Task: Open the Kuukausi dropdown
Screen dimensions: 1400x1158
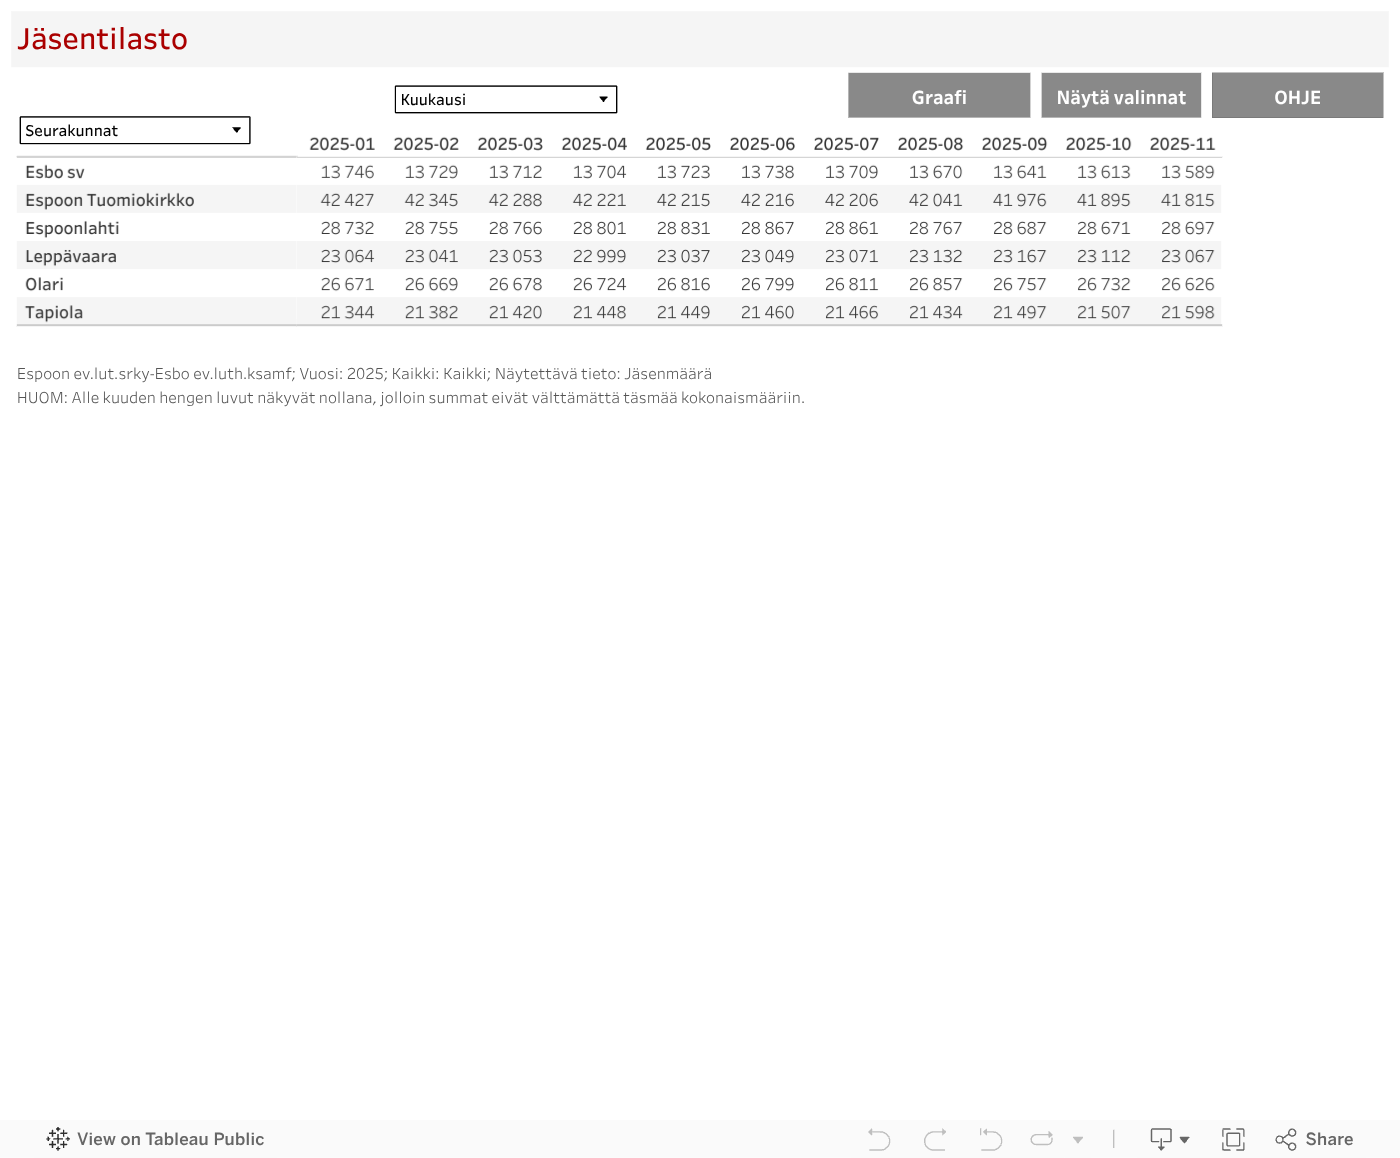Action: coord(505,99)
